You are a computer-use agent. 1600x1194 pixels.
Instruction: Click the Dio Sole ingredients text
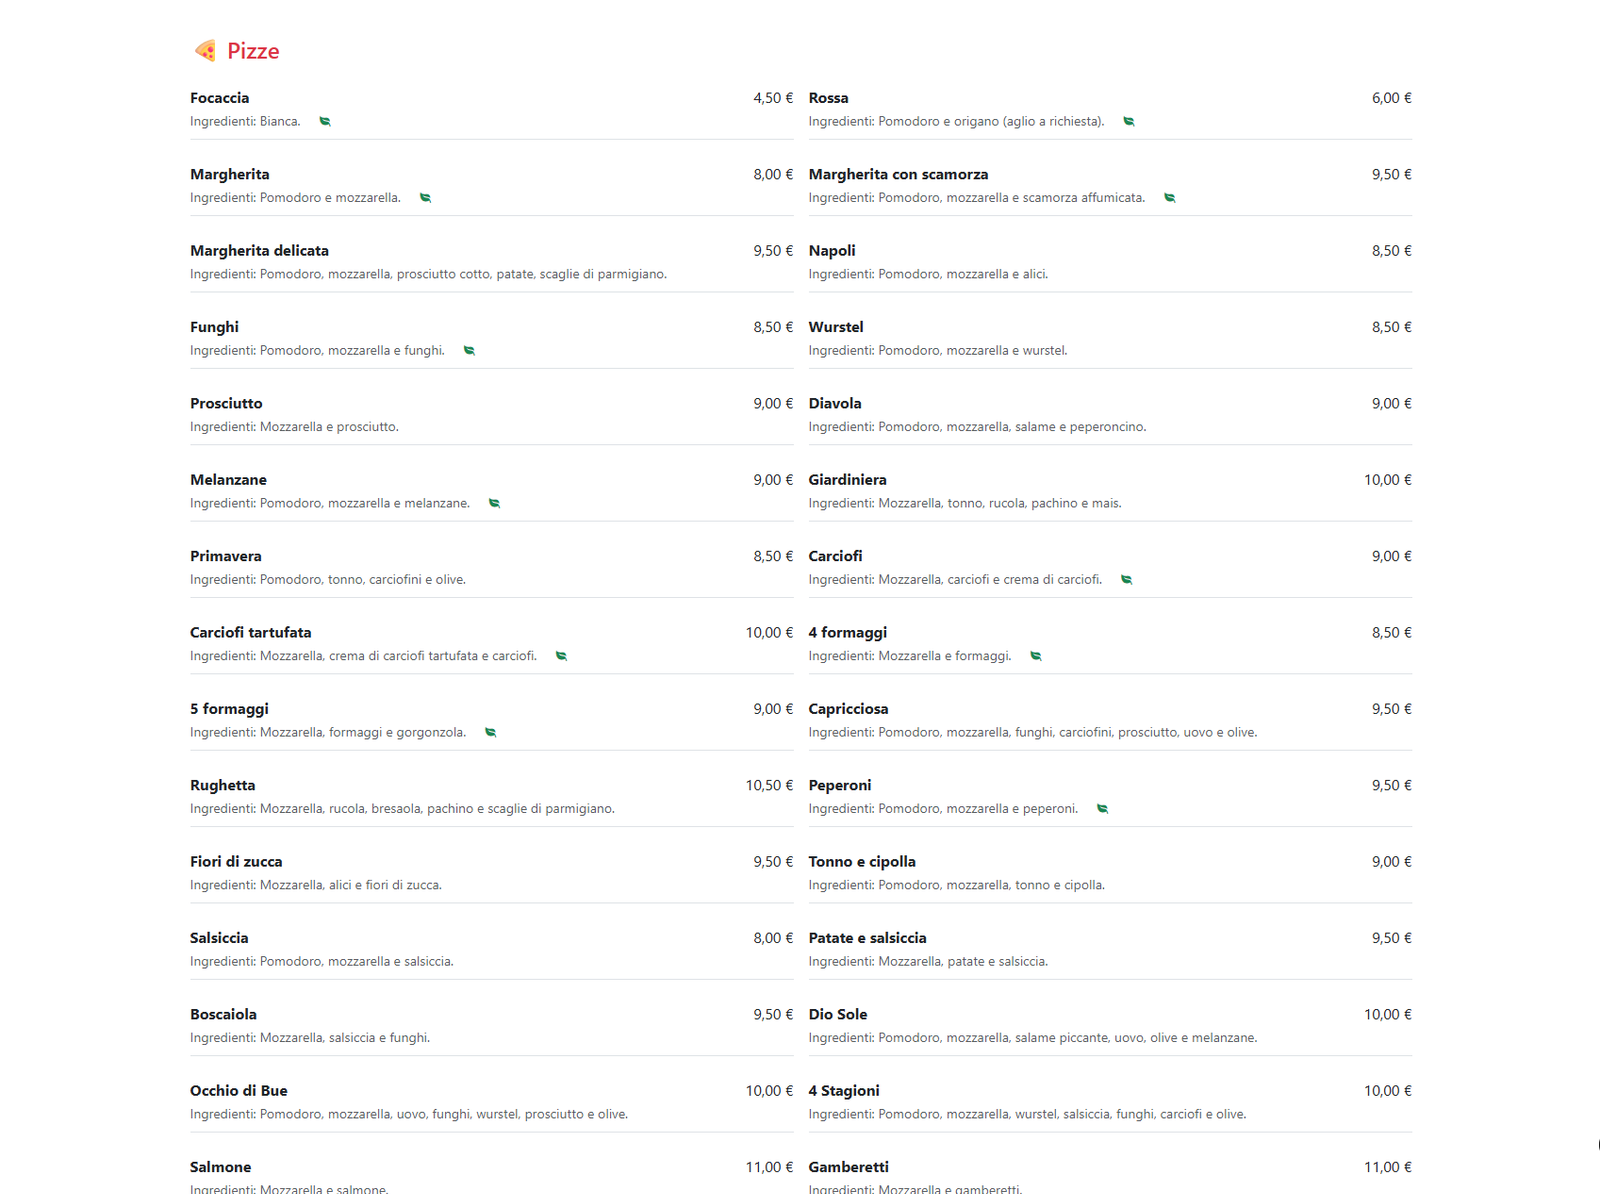click(1033, 1038)
